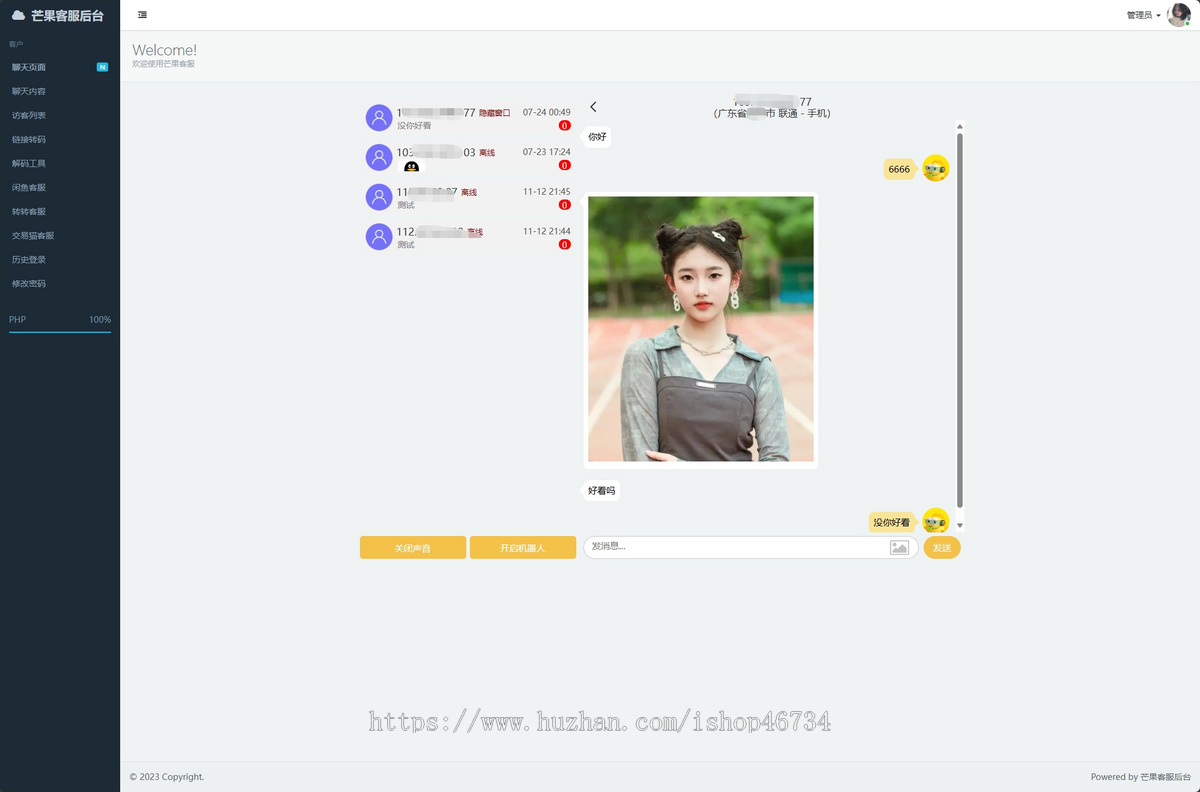Image resolution: width=1200 pixels, height=792 pixels.
Task: Click 离线 status on the 11-12 21:45 chat
Action: 469,192
